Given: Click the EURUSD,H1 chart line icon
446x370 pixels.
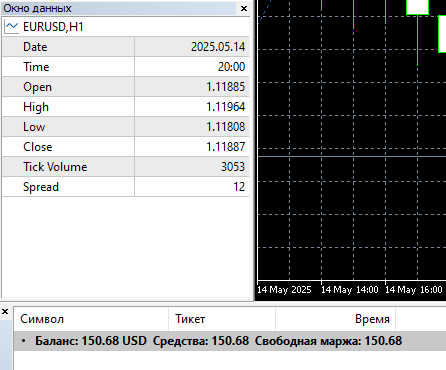Looking at the screenshot, I should [x=12, y=27].
